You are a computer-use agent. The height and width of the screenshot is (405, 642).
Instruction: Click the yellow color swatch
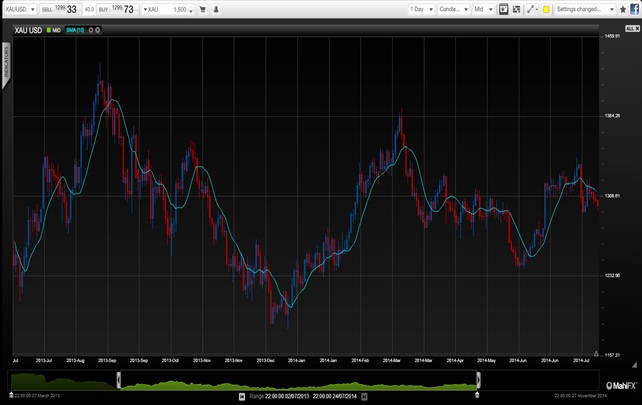point(546,9)
